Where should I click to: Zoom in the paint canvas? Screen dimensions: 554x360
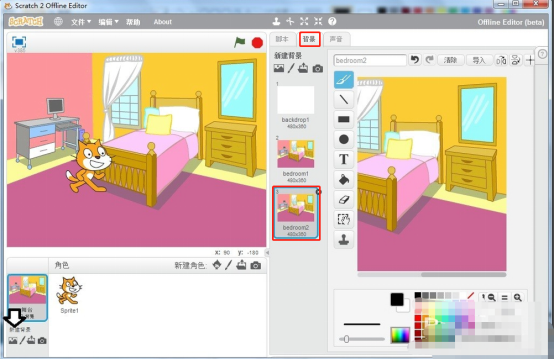coord(518,297)
